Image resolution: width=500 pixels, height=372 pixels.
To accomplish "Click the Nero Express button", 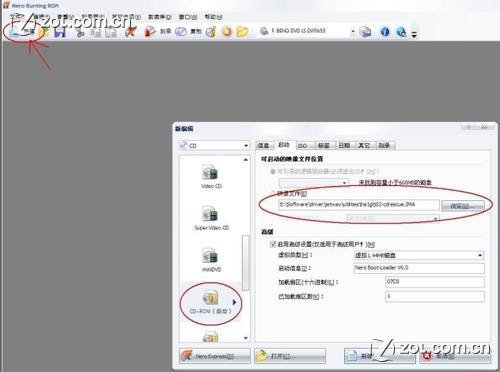I will tap(215, 356).
